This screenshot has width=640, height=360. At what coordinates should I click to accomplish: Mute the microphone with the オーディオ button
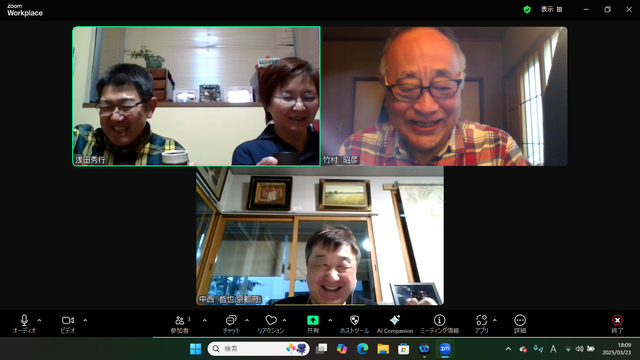click(x=24, y=324)
